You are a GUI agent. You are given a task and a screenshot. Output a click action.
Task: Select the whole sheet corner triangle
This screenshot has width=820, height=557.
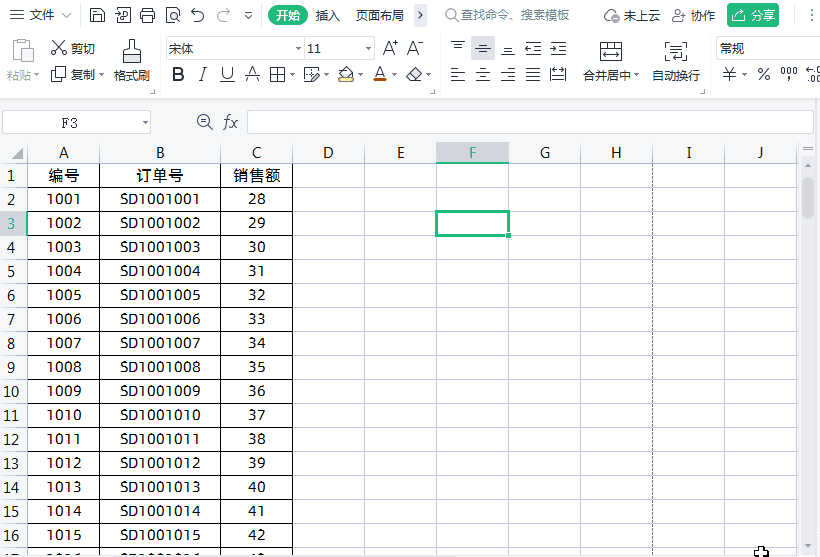16,153
